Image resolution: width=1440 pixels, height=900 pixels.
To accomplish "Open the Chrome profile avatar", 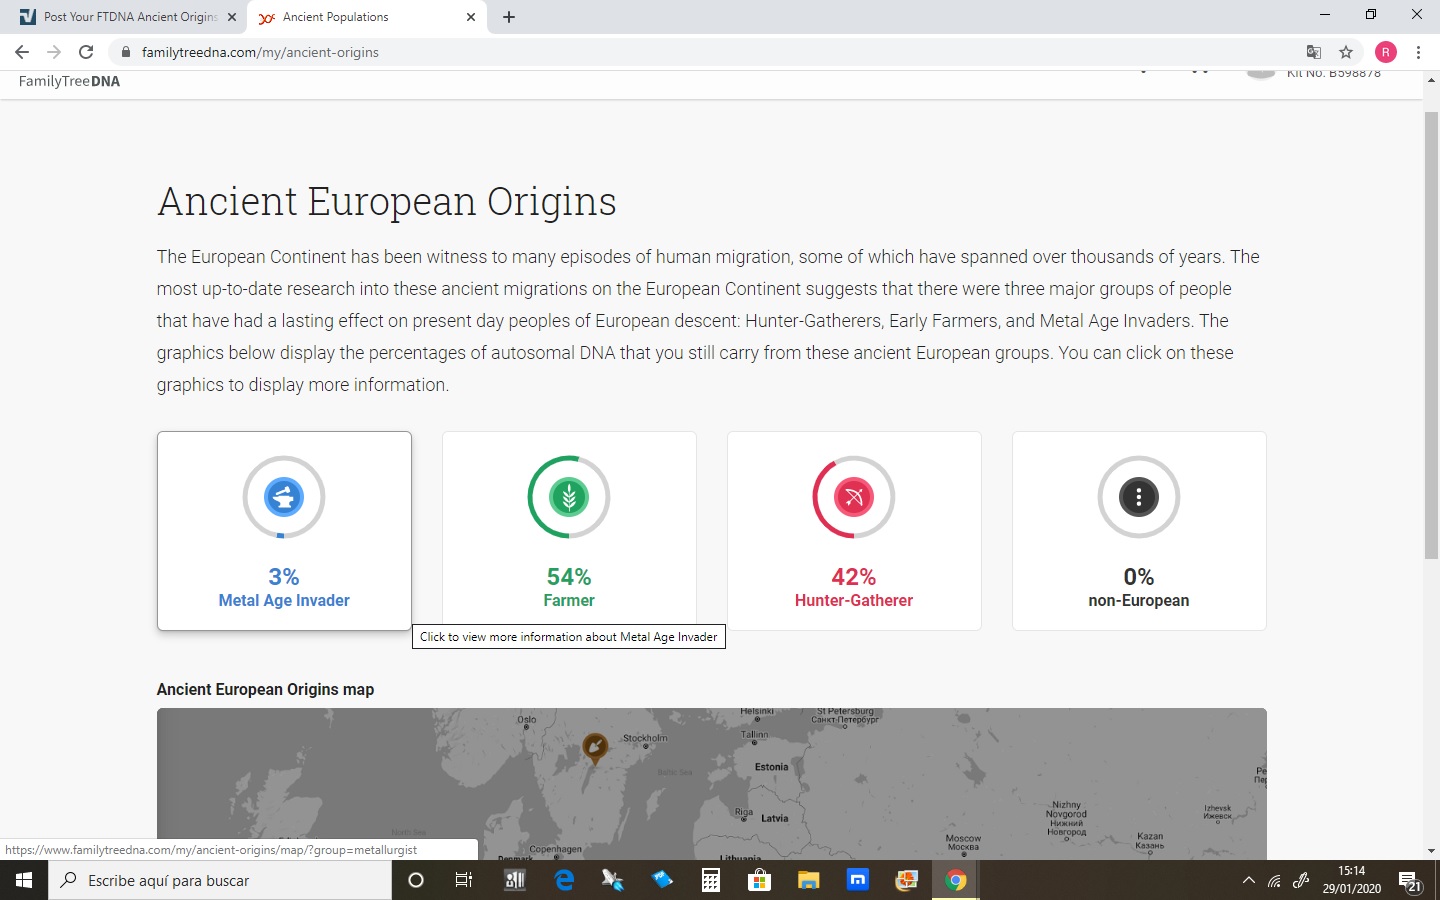I will [1386, 52].
